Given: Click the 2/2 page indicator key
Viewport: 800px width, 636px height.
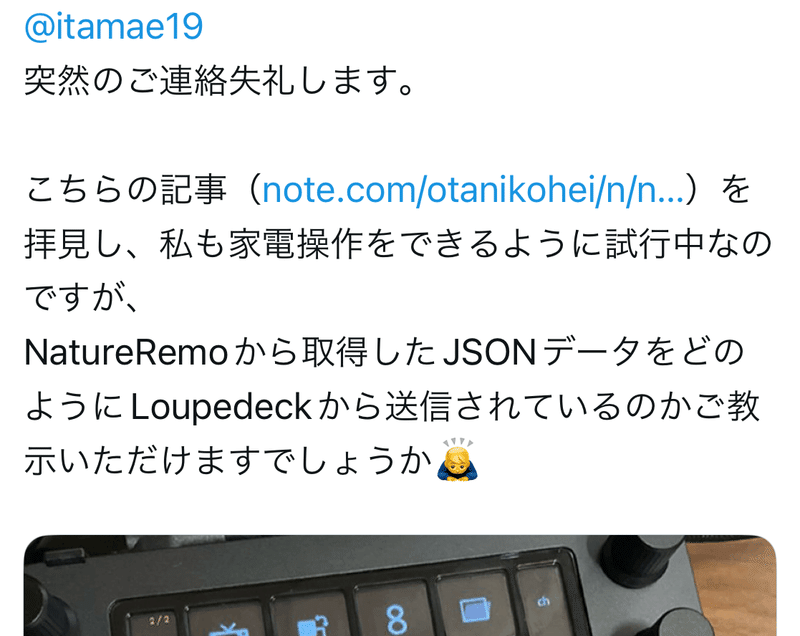Looking at the screenshot, I should (x=159, y=620).
